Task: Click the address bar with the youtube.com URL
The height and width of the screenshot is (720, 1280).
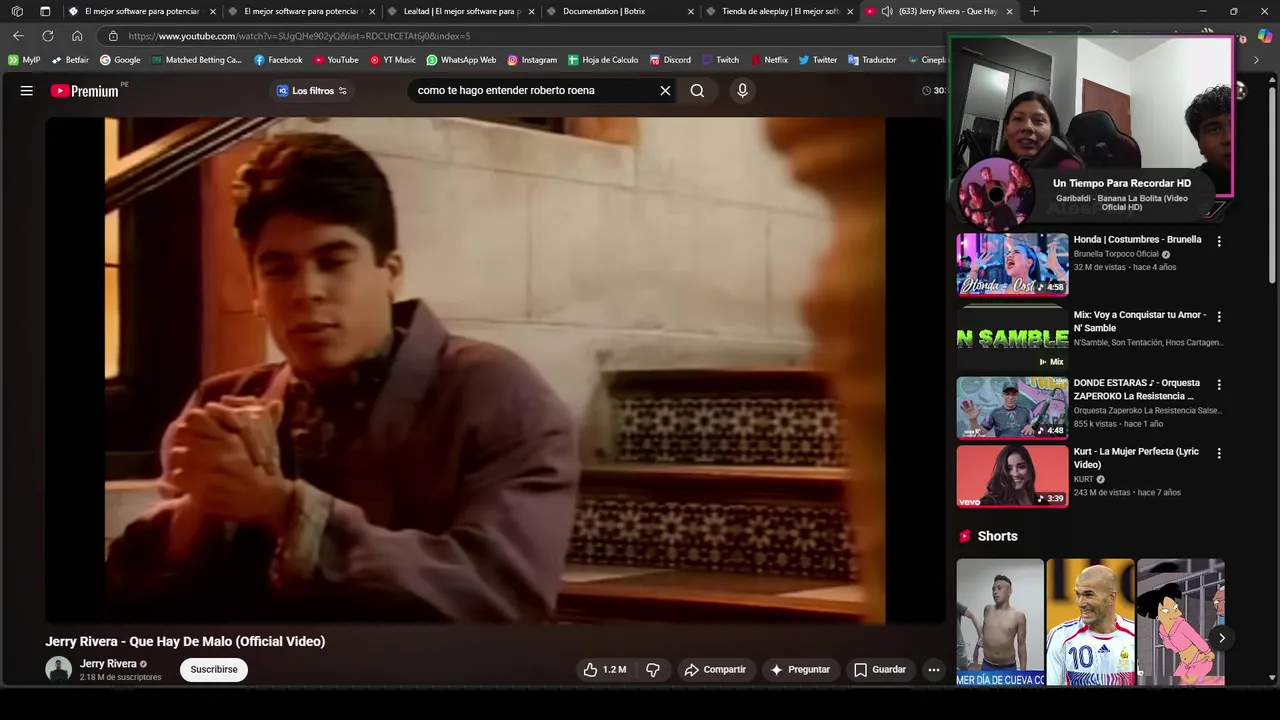Action: (x=299, y=36)
